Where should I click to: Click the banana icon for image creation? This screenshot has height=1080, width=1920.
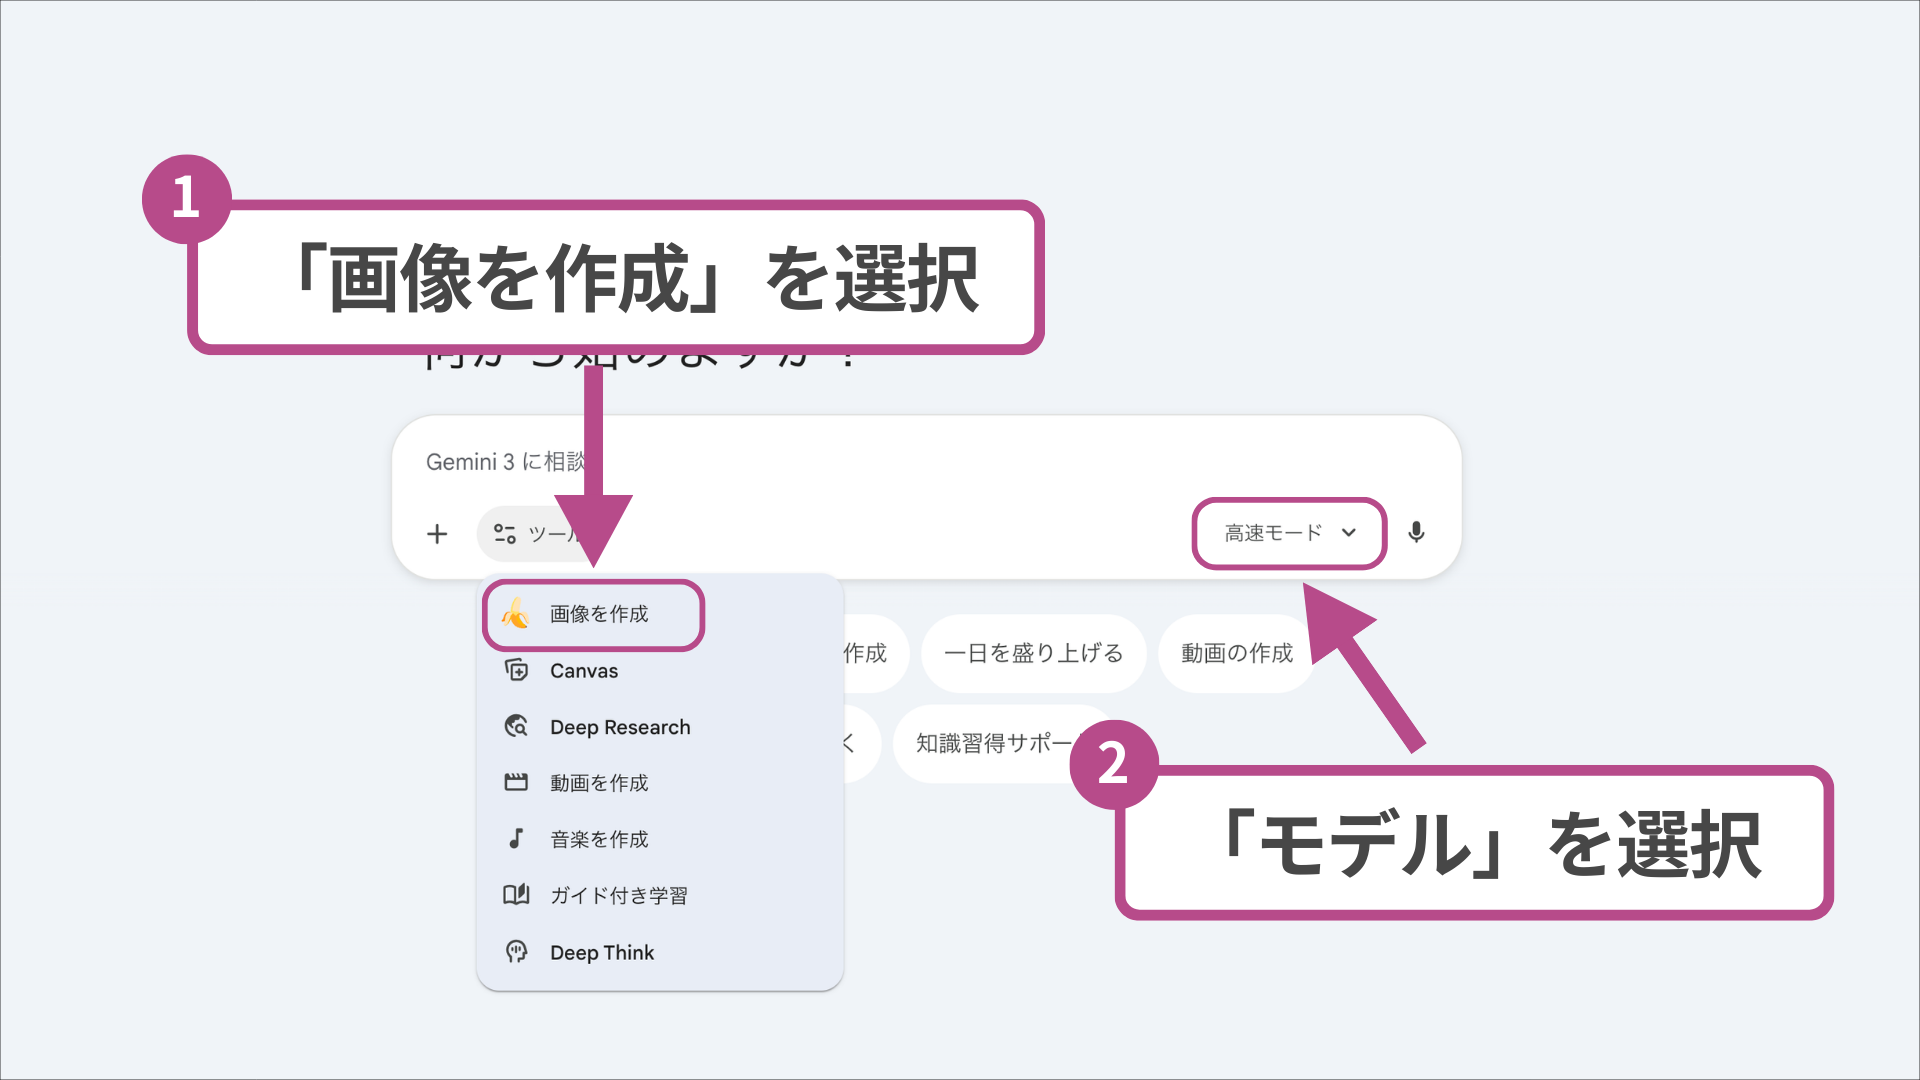(x=516, y=613)
